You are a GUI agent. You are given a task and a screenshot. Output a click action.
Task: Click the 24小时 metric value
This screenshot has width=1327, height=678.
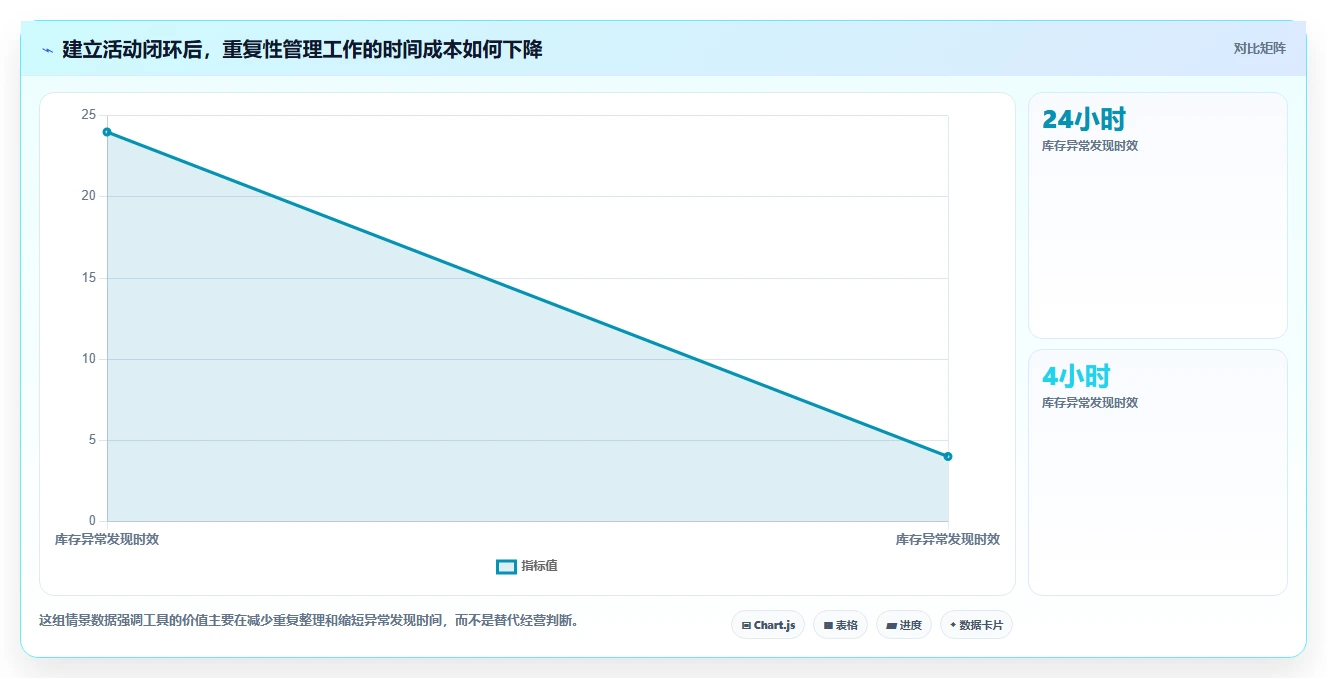(1084, 119)
